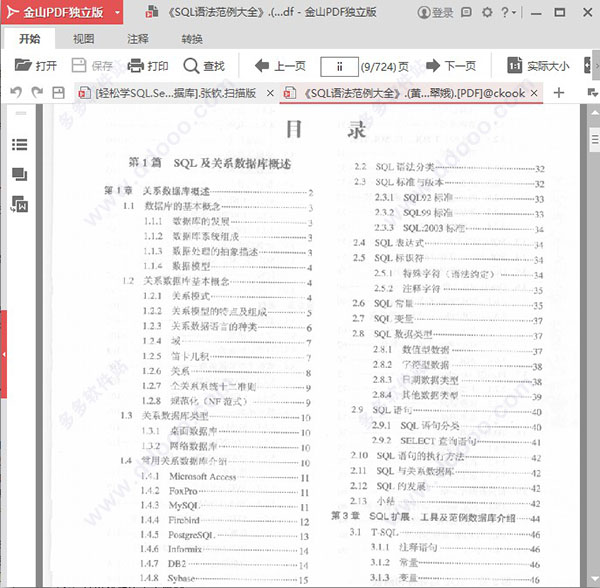Viewport: 600px width, 588px height.
Task: Click the 保存 save button
Action: [92, 66]
